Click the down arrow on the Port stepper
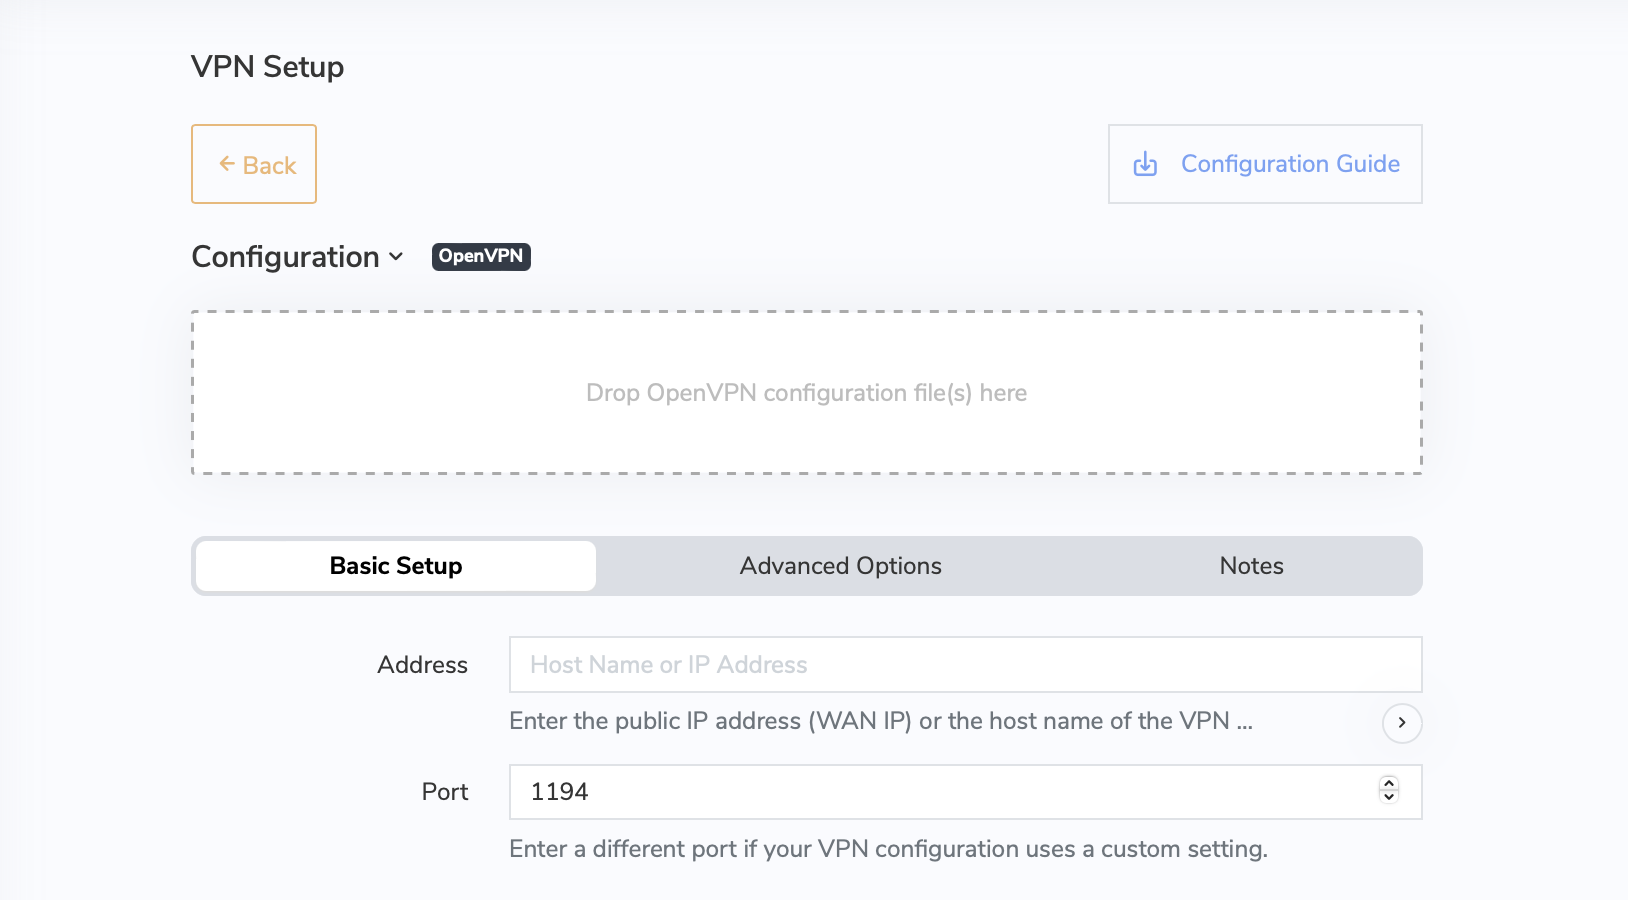The image size is (1628, 900). (x=1388, y=797)
